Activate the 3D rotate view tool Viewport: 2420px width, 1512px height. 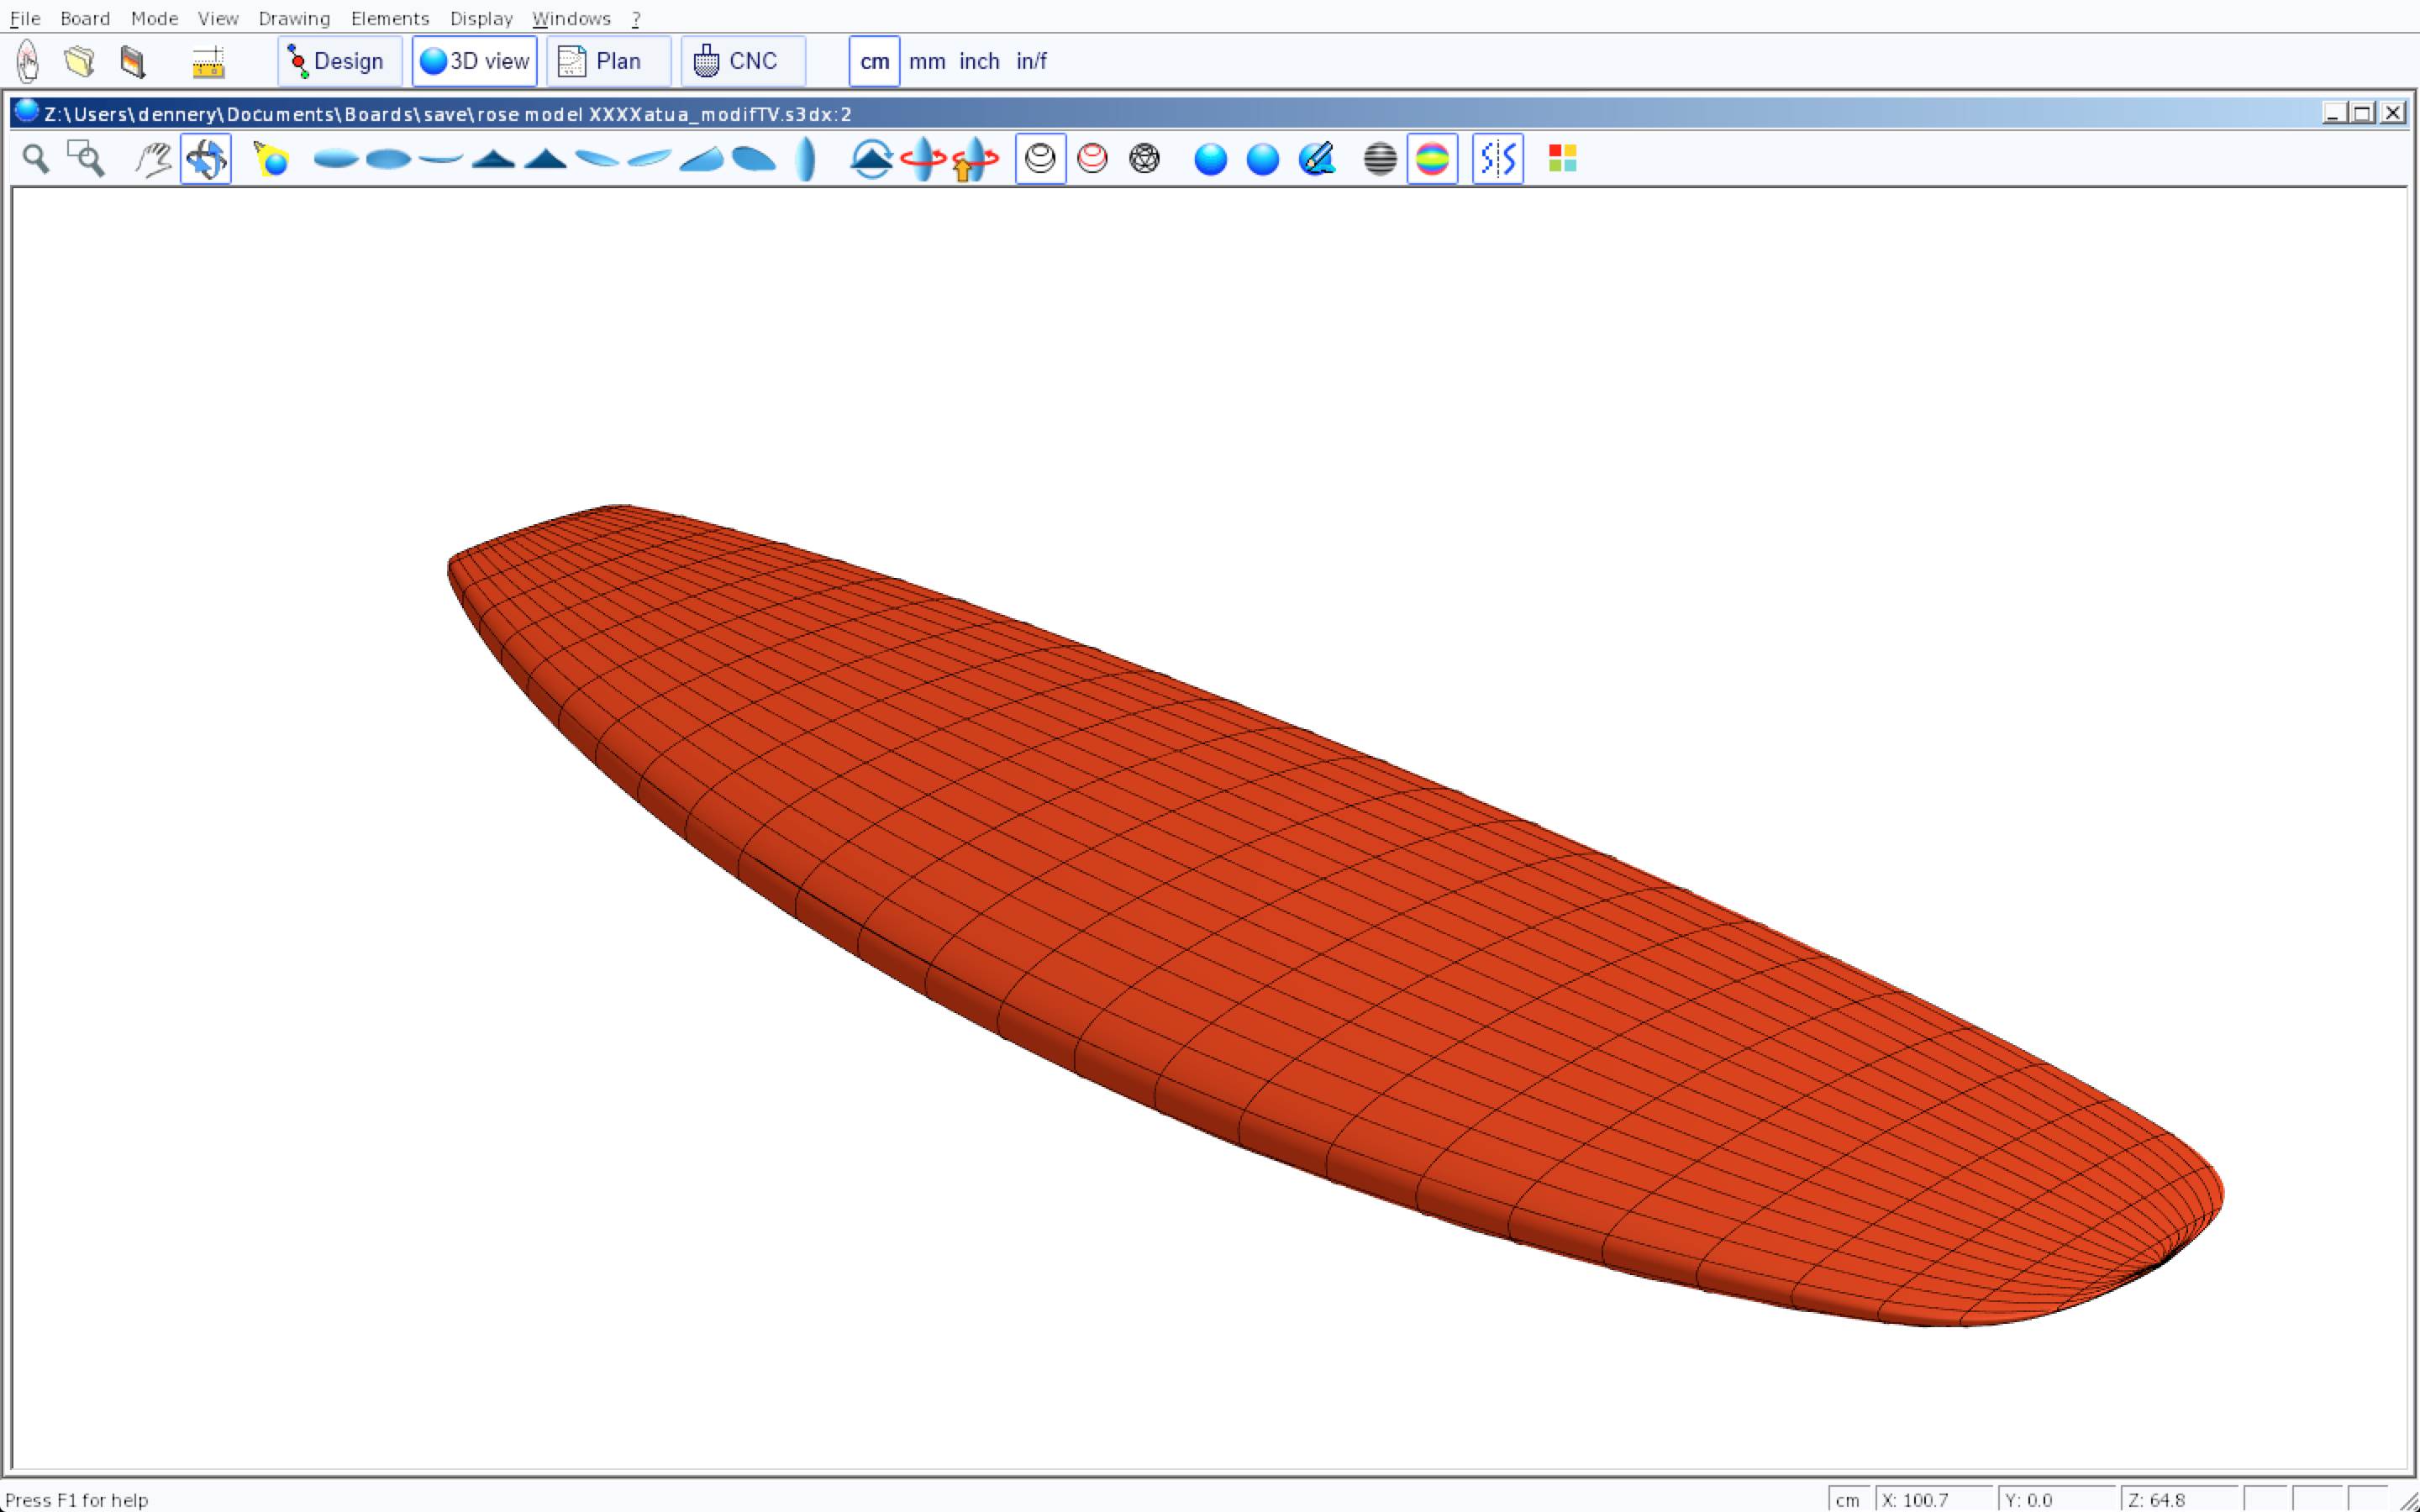tap(206, 159)
